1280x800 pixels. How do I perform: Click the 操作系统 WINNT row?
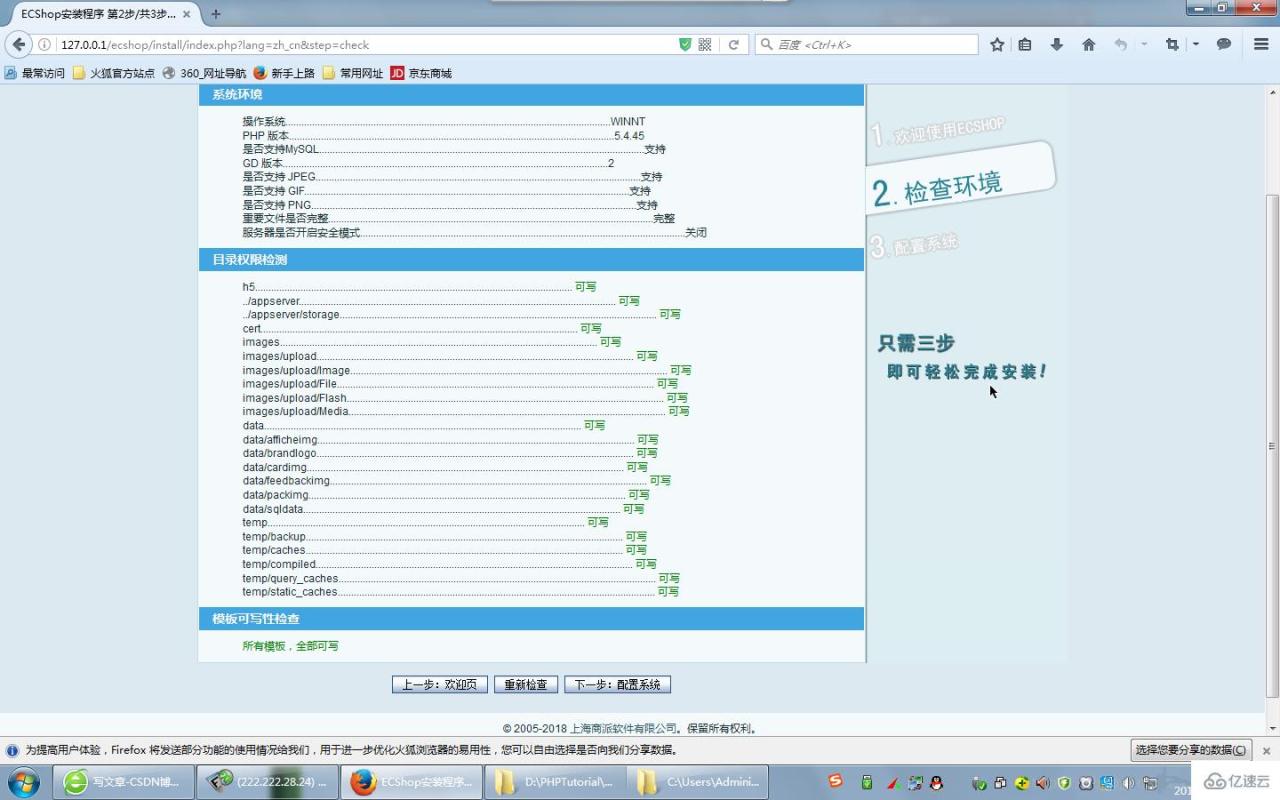click(x=444, y=122)
